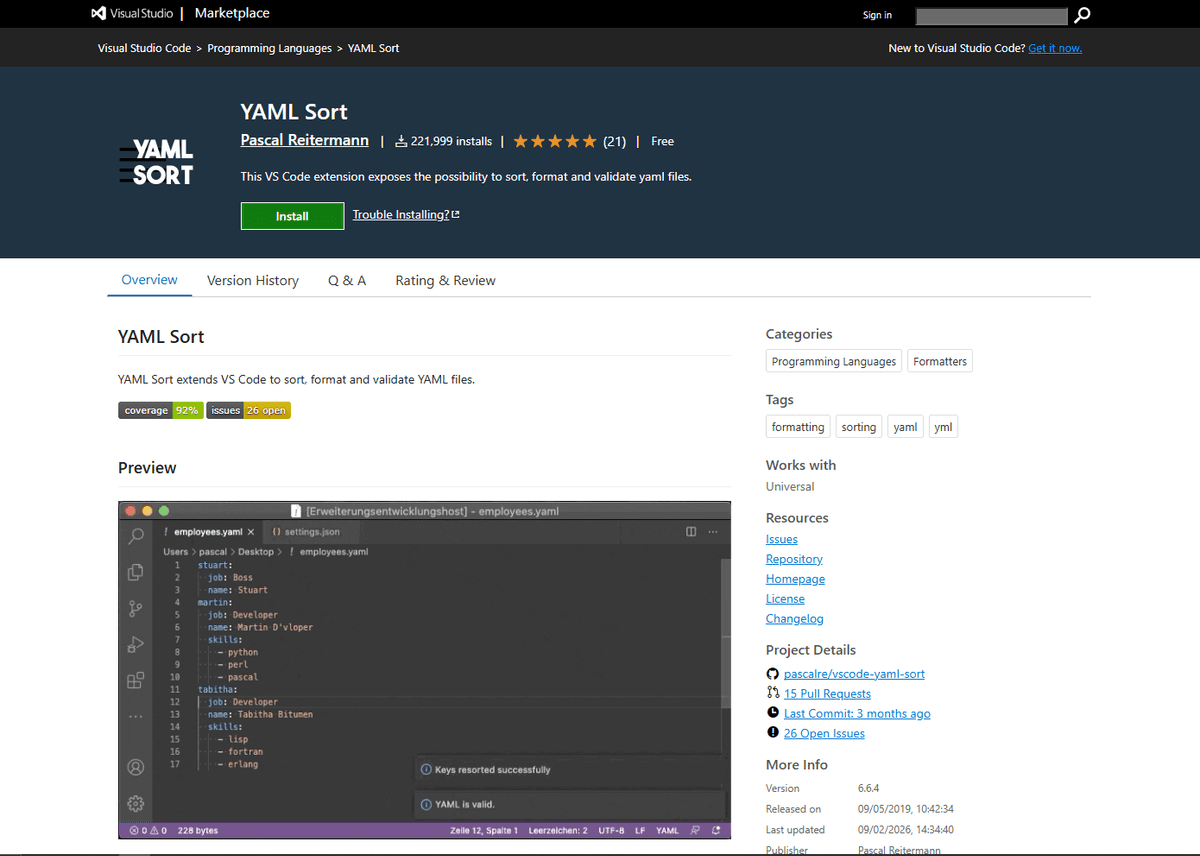1200x856 pixels.
Task: Click the employees.yaml preview screenshot
Action: tap(424, 670)
